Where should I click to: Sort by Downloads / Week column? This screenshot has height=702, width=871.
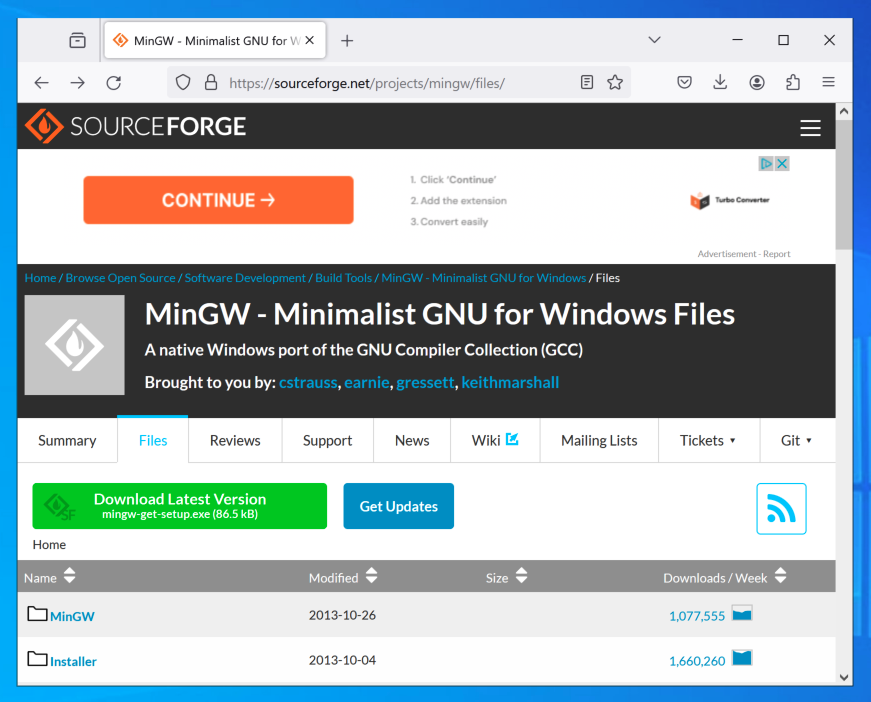[724, 577]
